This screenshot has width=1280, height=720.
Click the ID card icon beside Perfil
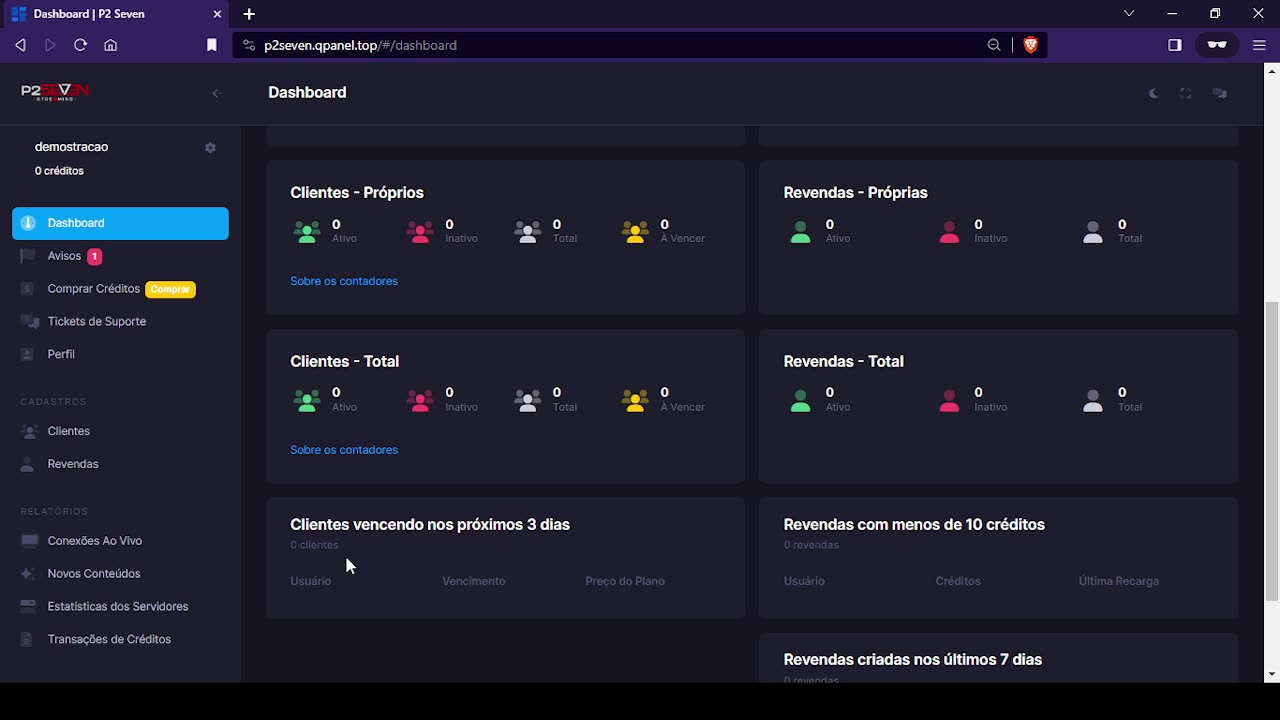tap(28, 354)
